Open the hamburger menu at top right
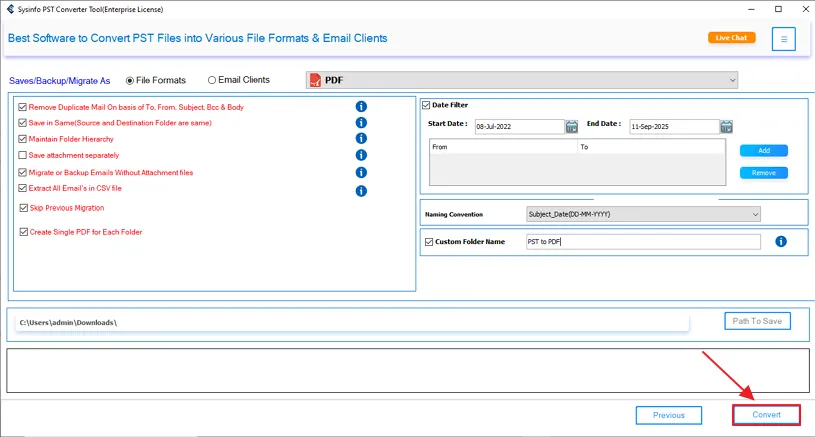The height and width of the screenshot is (437, 815). (x=784, y=39)
